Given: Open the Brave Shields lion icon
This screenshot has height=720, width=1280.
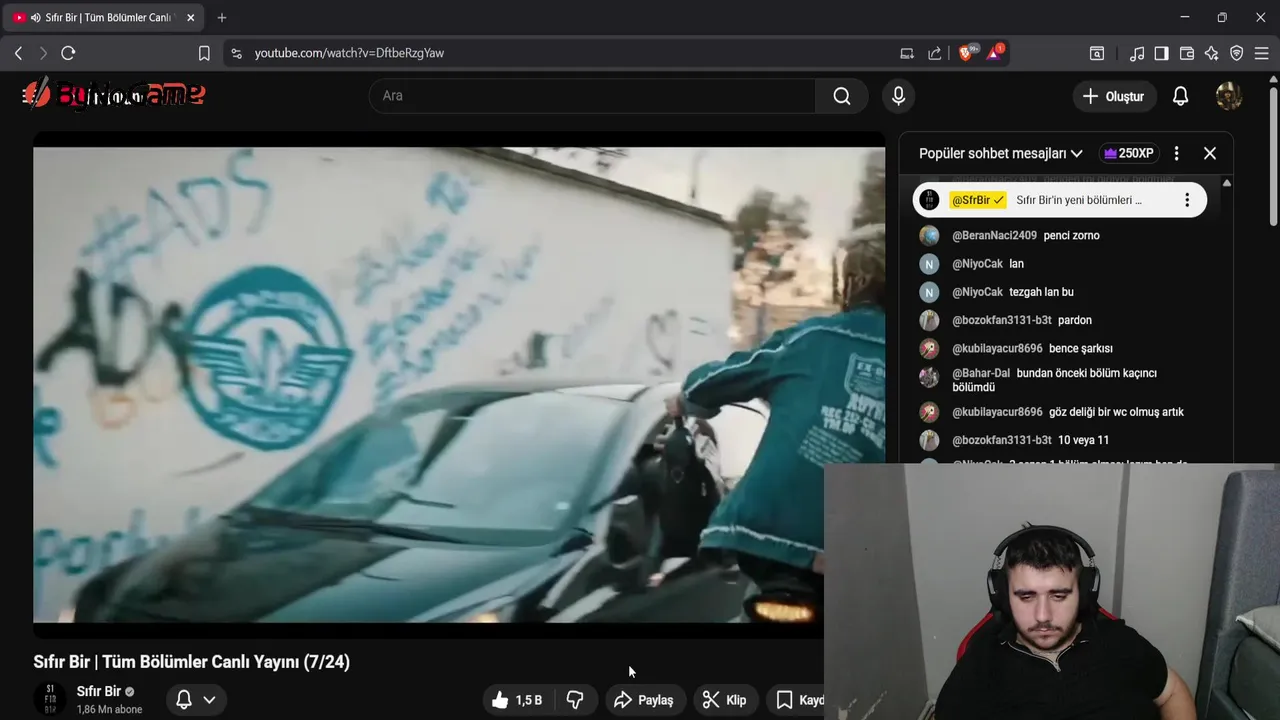Looking at the screenshot, I should (966, 53).
